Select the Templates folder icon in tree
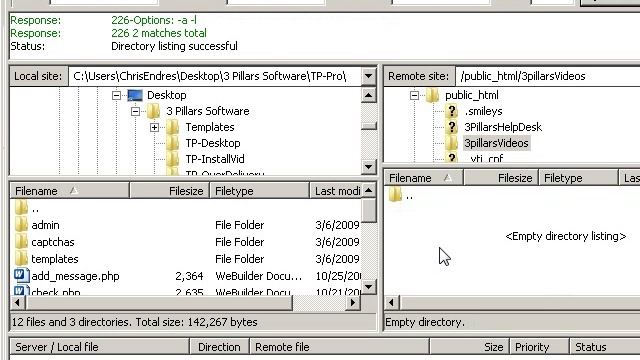This screenshot has width=640, height=360. [x=173, y=127]
